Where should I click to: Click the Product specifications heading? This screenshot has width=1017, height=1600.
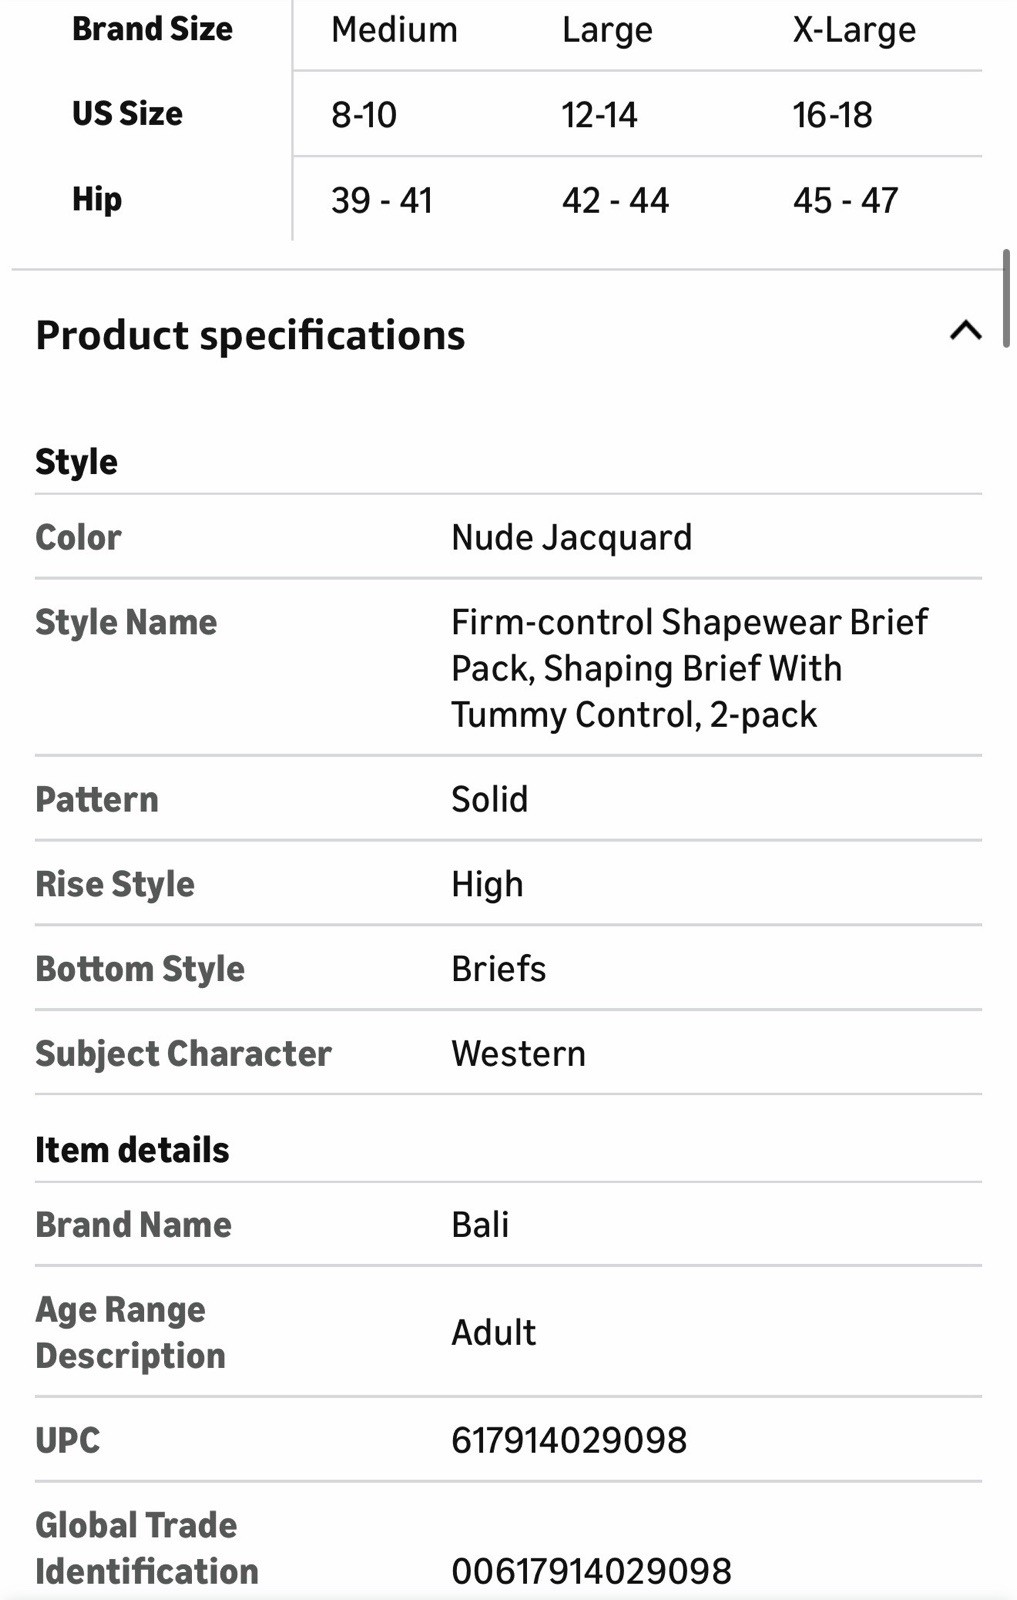tap(250, 335)
